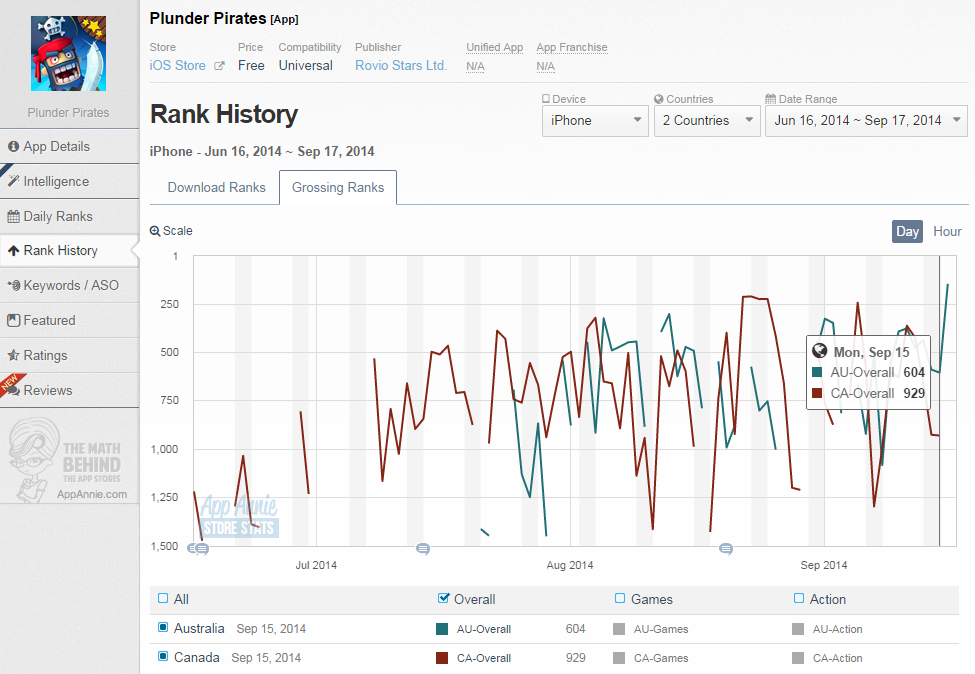Enable the Action category checkbox
Image resolution: width=975 pixels, height=674 pixels.
pos(799,598)
